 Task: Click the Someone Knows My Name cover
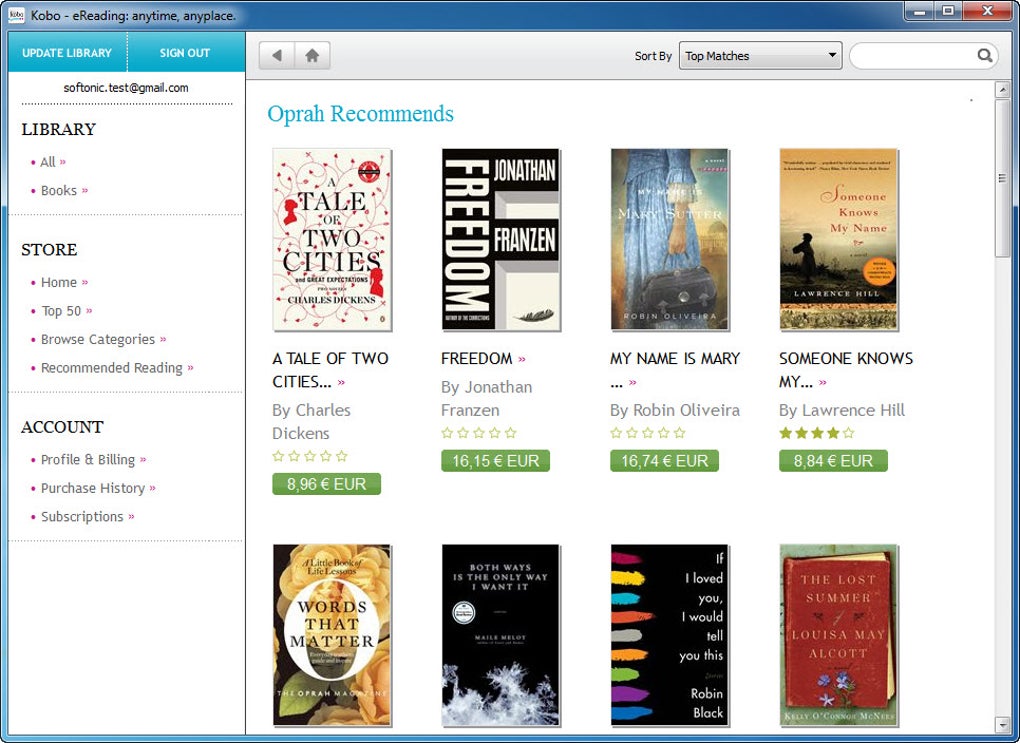pos(839,239)
